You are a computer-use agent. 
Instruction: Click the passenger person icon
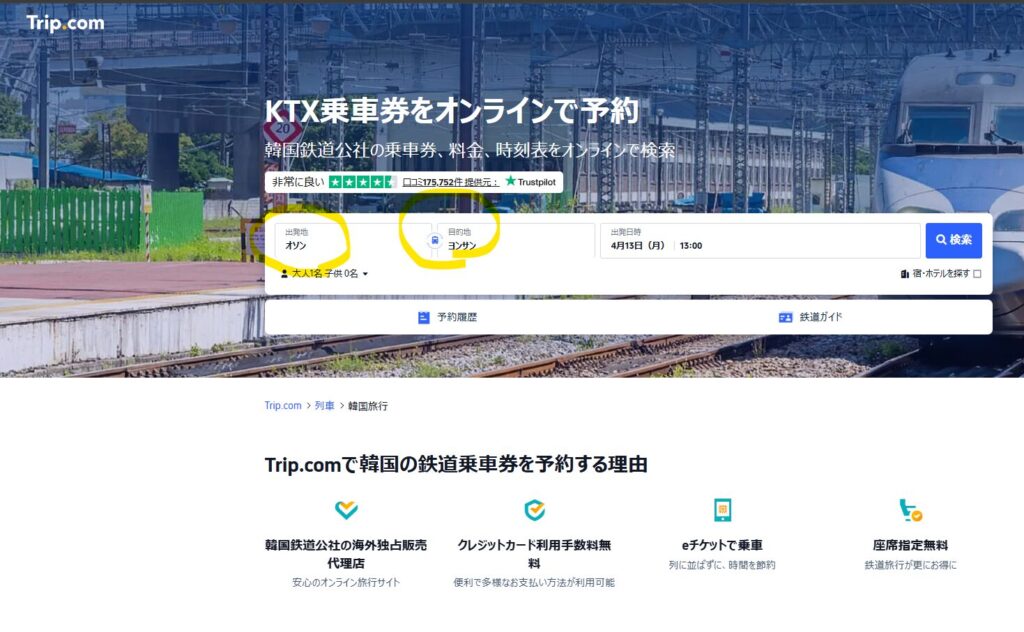[x=284, y=274]
